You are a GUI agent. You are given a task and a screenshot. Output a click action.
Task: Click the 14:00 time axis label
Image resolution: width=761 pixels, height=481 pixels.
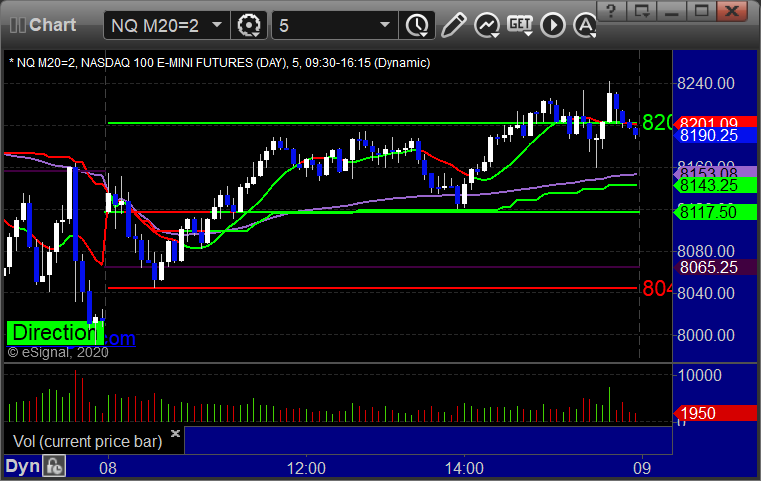click(464, 468)
